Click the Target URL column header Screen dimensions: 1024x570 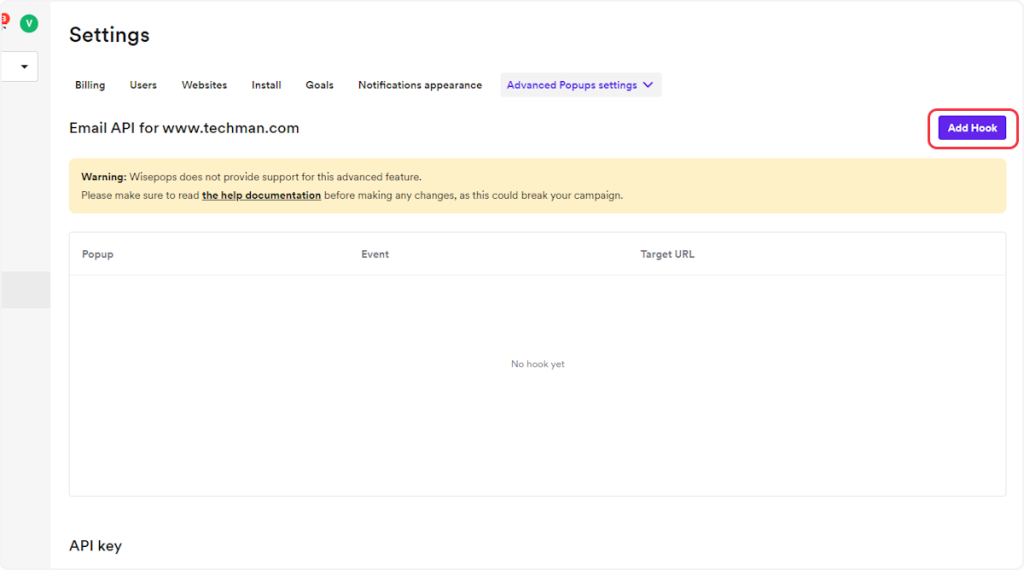pos(667,254)
